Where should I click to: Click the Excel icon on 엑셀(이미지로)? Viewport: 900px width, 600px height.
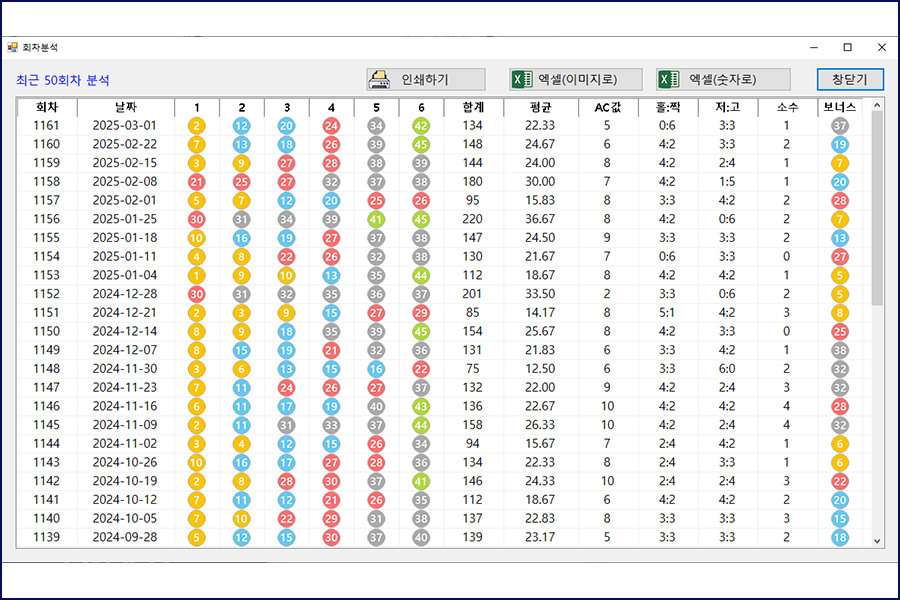pyautogui.click(x=521, y=79)
